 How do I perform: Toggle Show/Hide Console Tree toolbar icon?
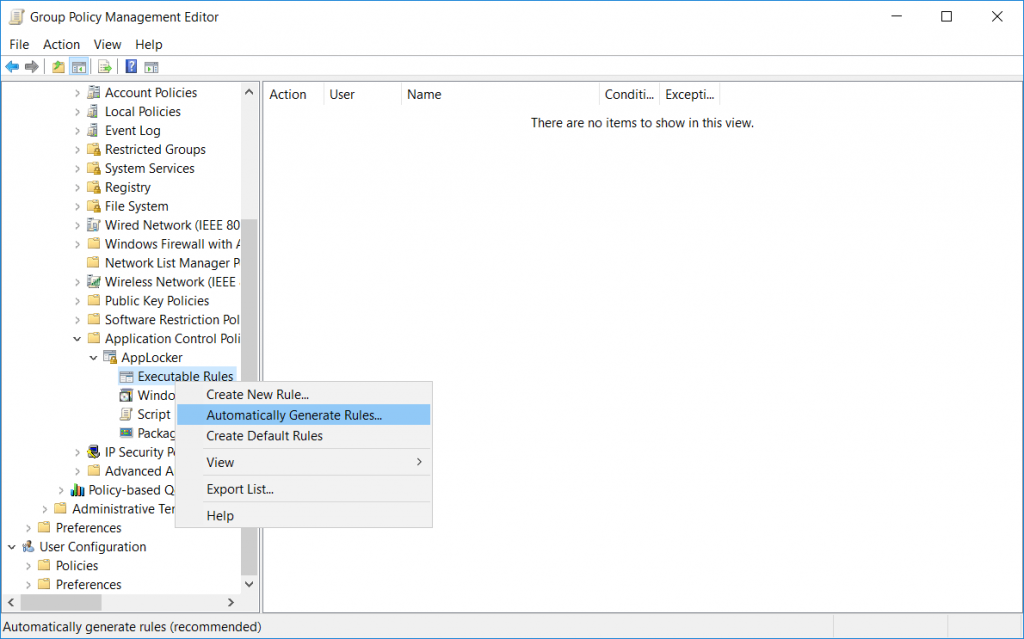[78, 67]
